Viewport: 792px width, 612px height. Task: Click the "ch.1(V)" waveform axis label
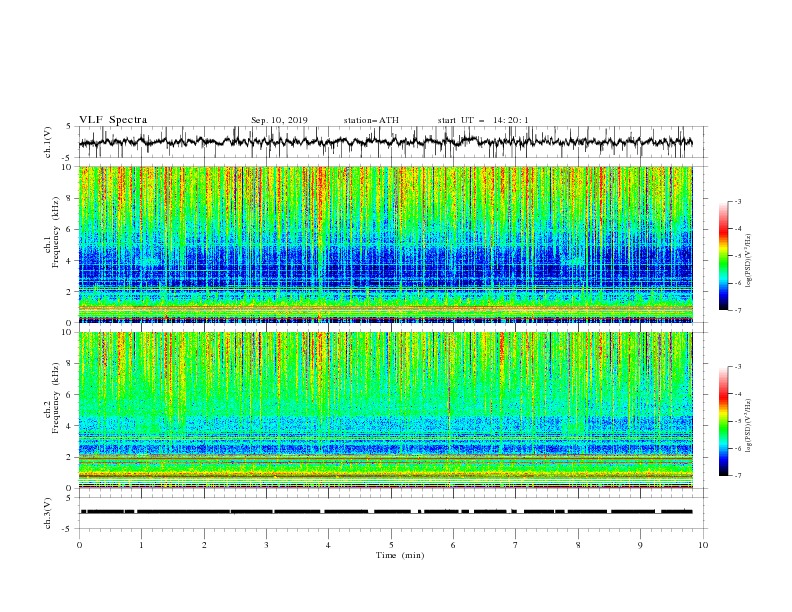click(x=48, y=142)
